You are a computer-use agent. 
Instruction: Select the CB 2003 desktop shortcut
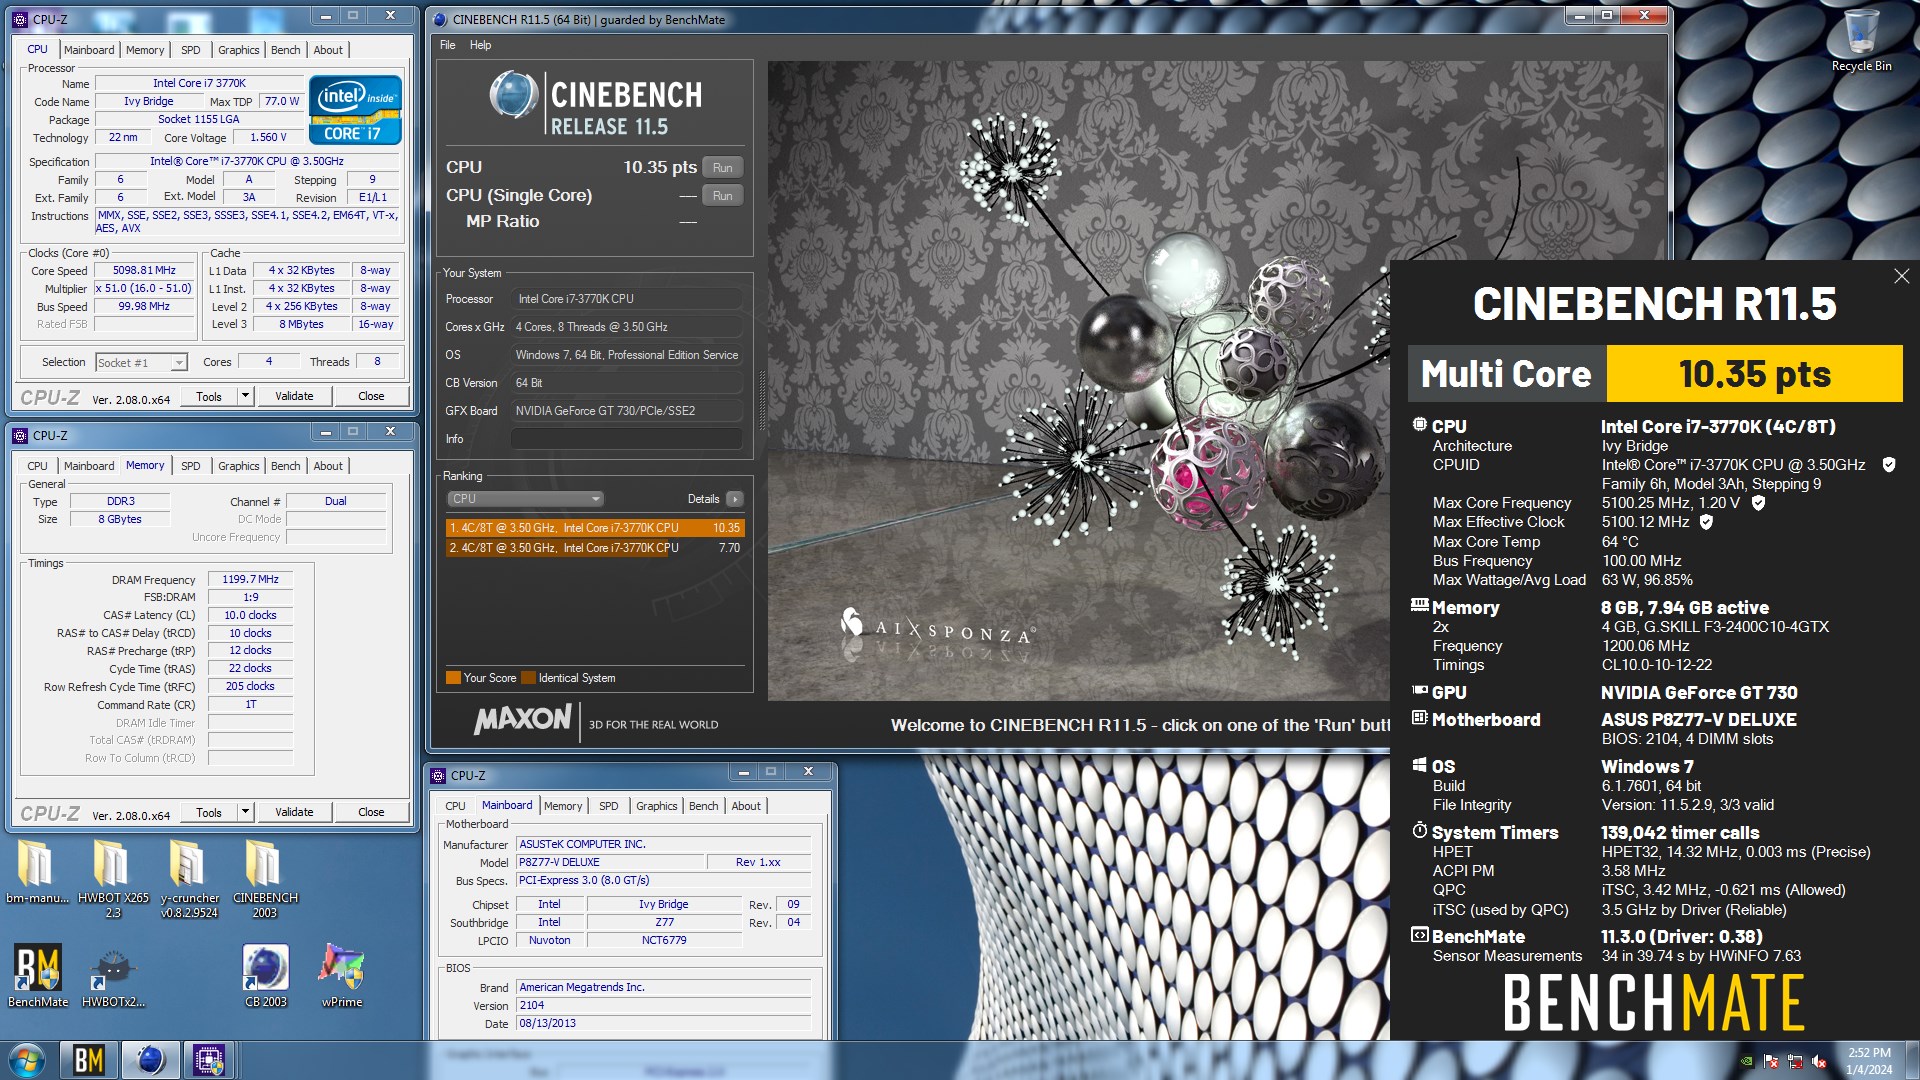265,975
